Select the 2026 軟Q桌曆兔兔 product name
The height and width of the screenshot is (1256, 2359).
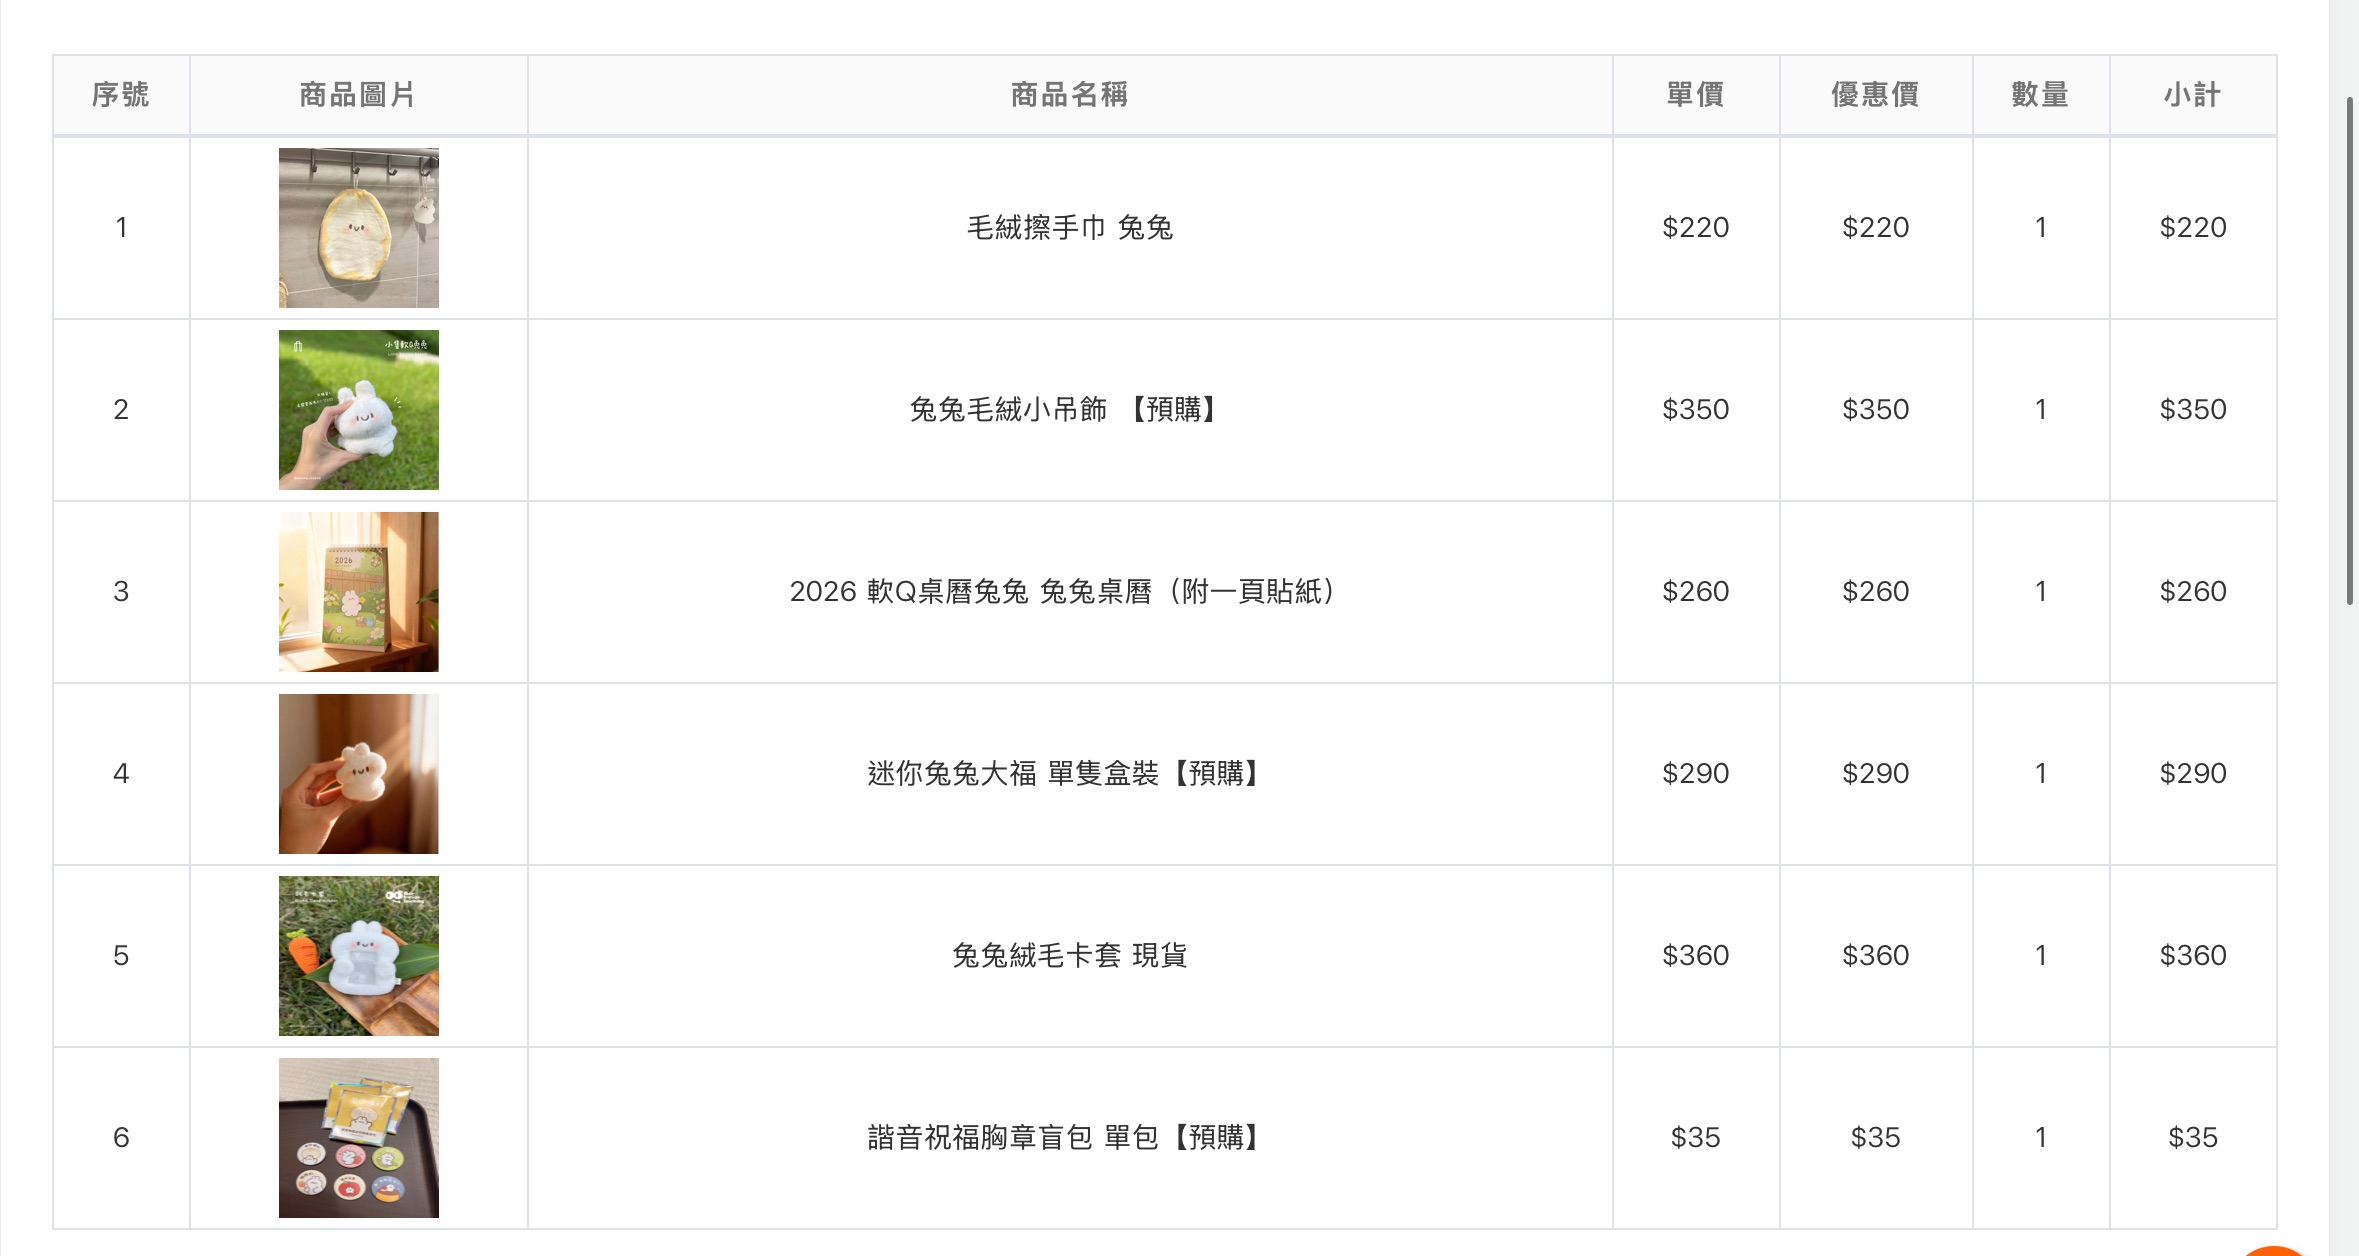(x=1063, y=592)
